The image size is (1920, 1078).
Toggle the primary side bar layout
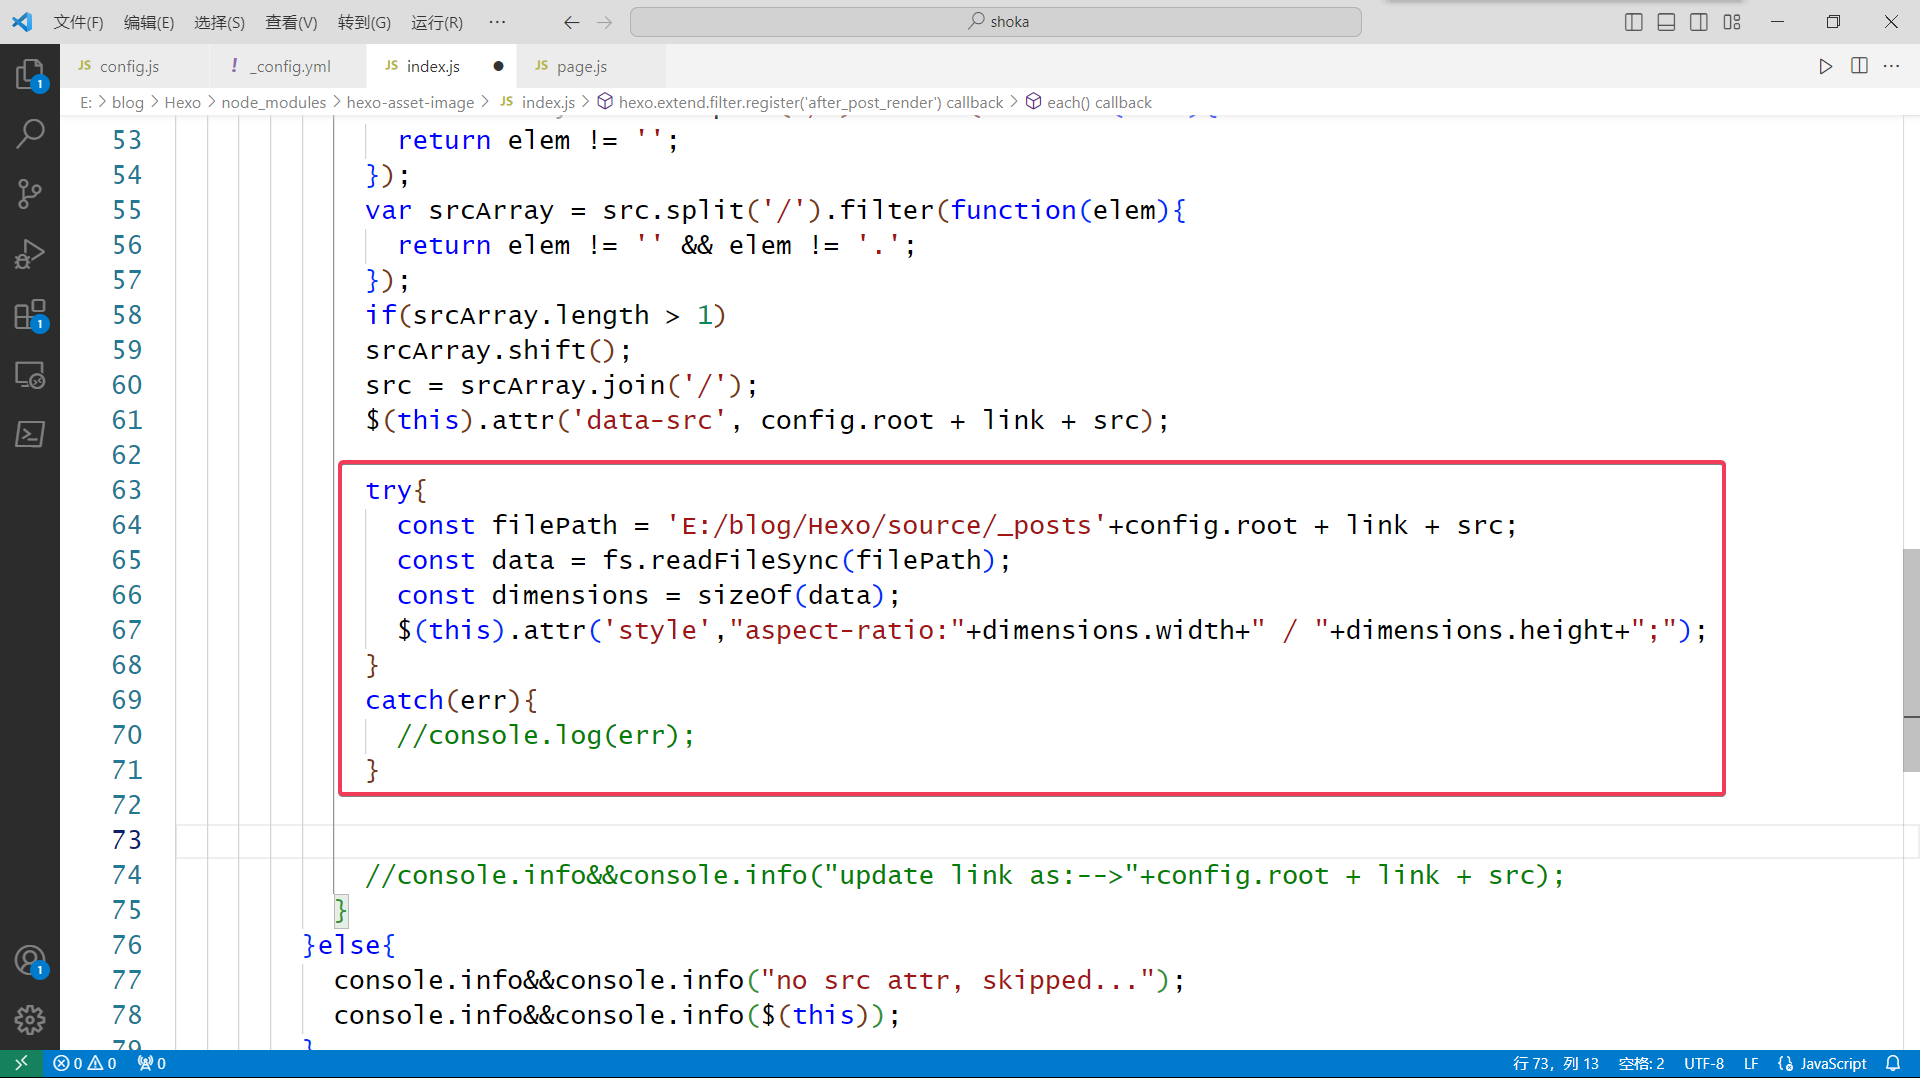[1634, 22]
